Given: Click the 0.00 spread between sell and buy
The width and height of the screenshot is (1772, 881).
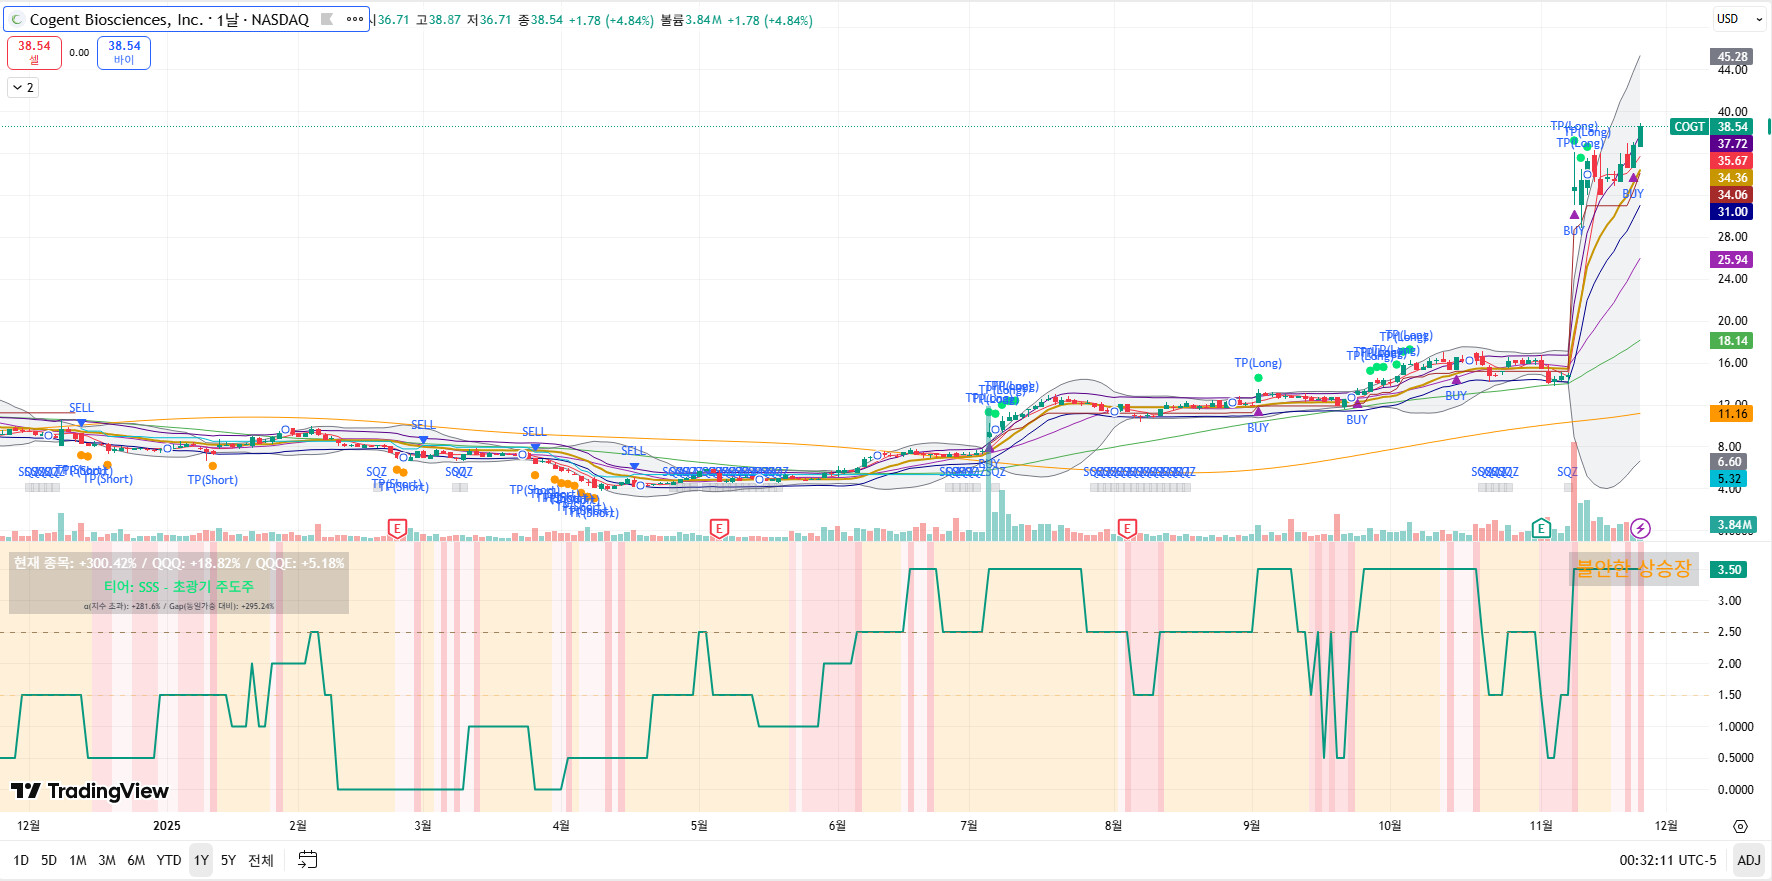Looking at the screenshot, I should [79, 53].
